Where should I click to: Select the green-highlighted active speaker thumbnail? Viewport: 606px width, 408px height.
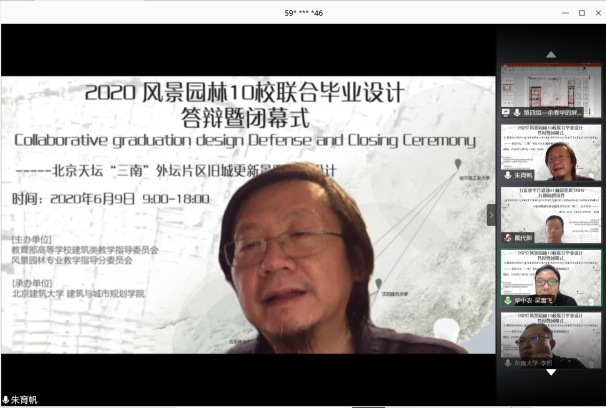tap(551, 276)
